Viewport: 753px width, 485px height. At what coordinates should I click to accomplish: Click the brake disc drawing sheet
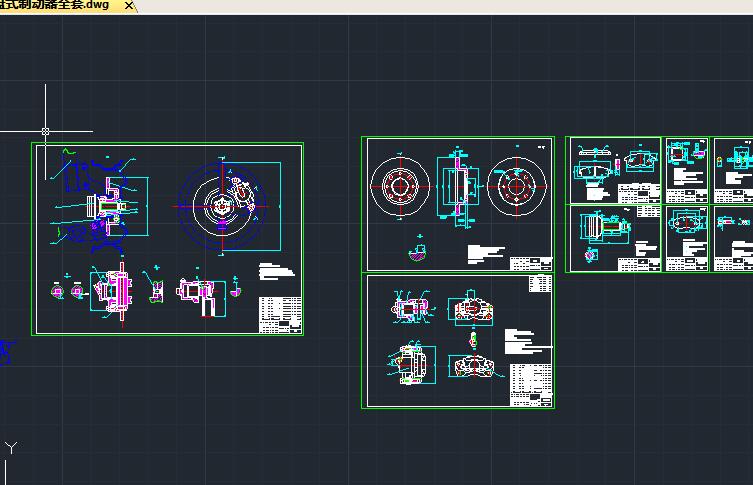[x=458, y=205]
